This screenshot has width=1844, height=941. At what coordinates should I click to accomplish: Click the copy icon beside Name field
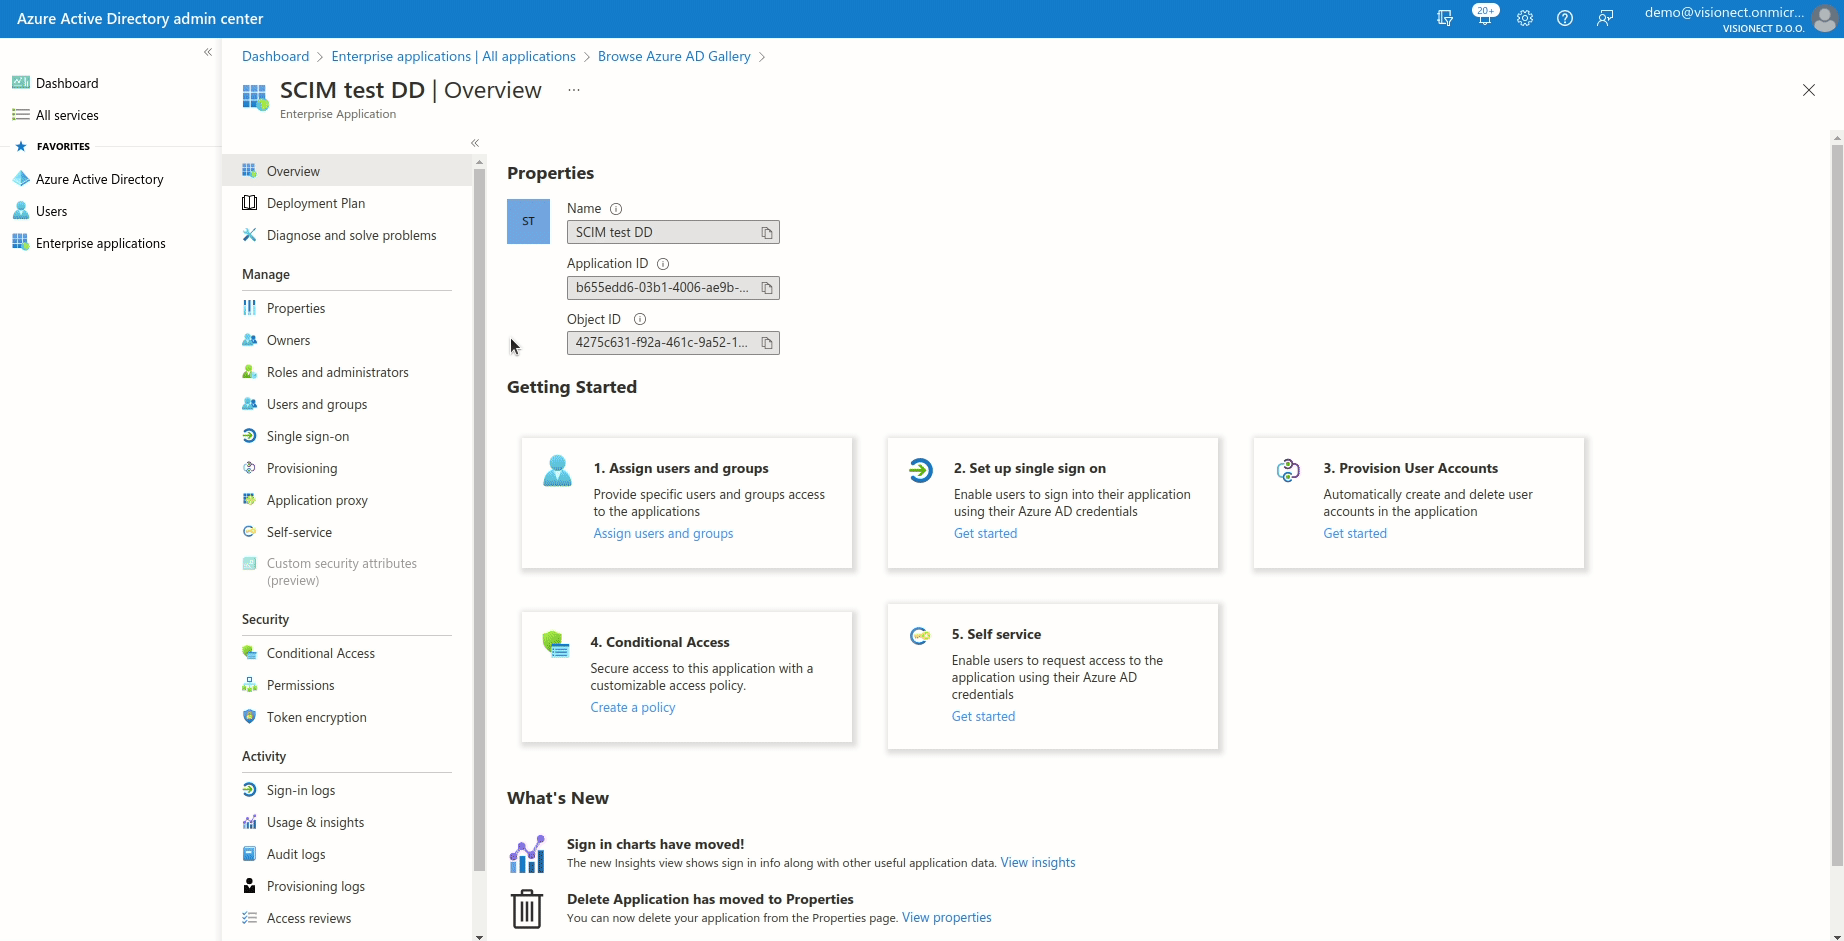tap(767, 233)
